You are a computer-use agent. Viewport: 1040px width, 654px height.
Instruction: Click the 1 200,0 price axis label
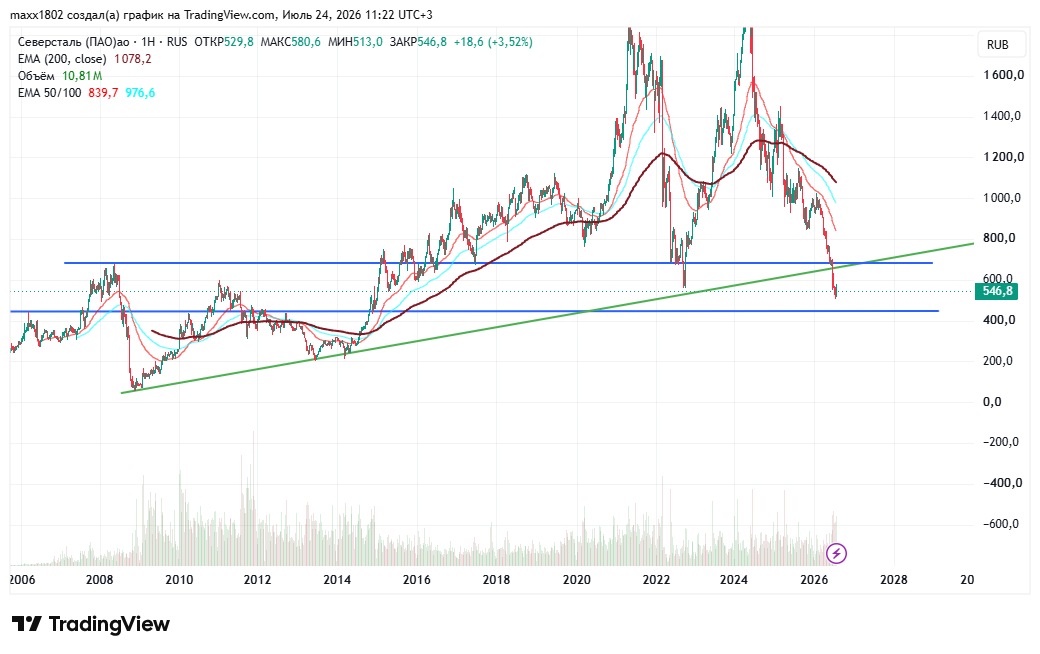tap(1004, 157)
